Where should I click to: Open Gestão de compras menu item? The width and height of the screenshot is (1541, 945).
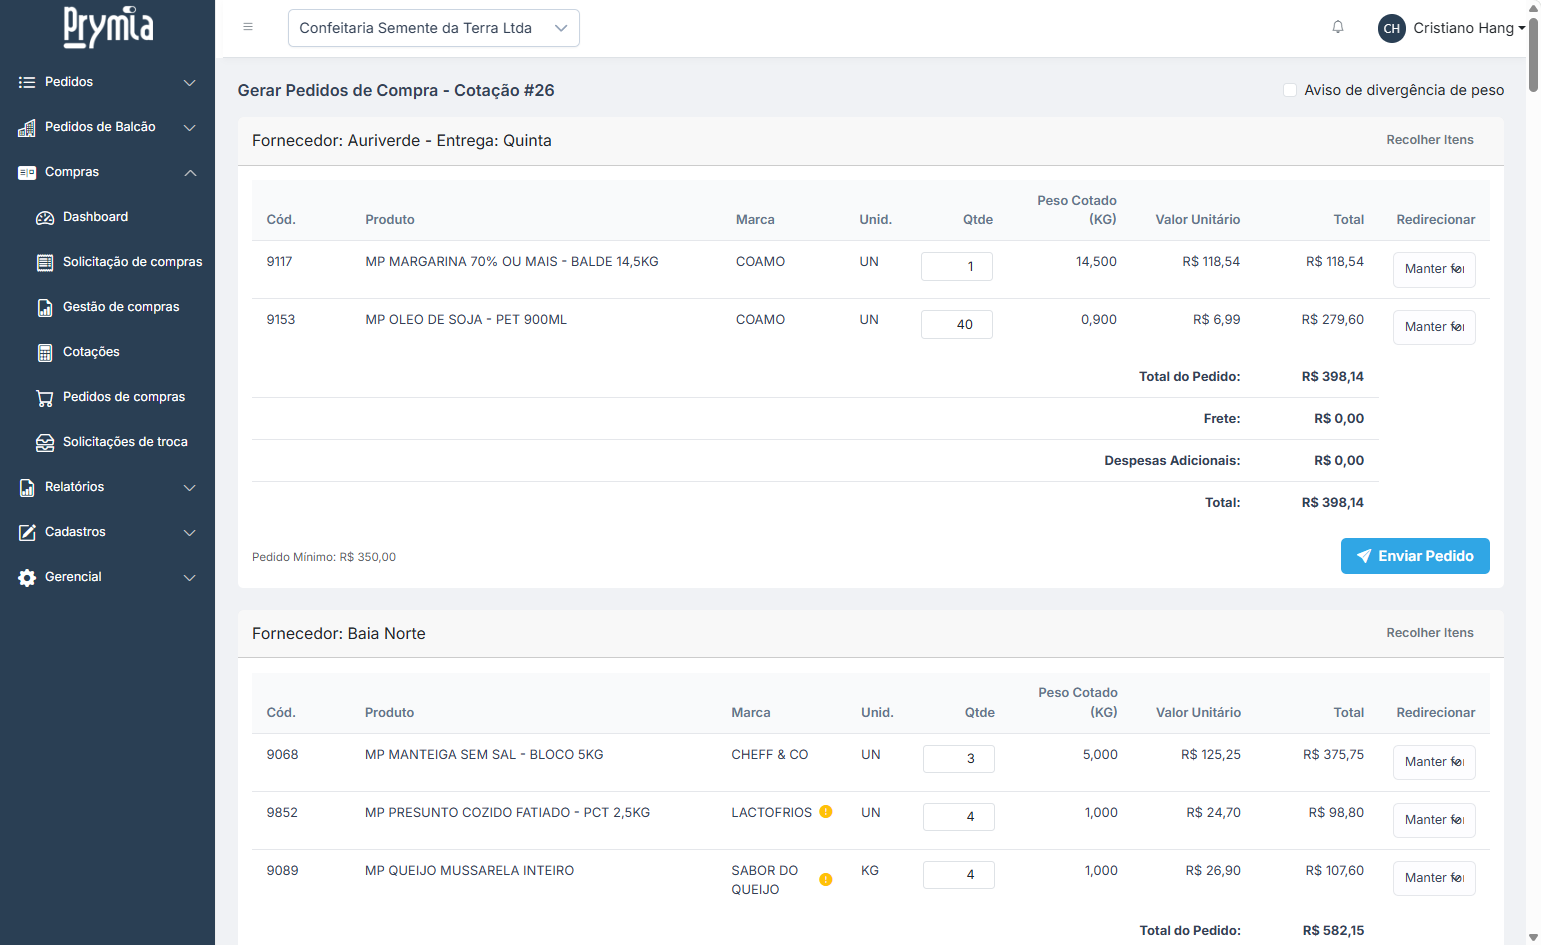pos(121,307)
